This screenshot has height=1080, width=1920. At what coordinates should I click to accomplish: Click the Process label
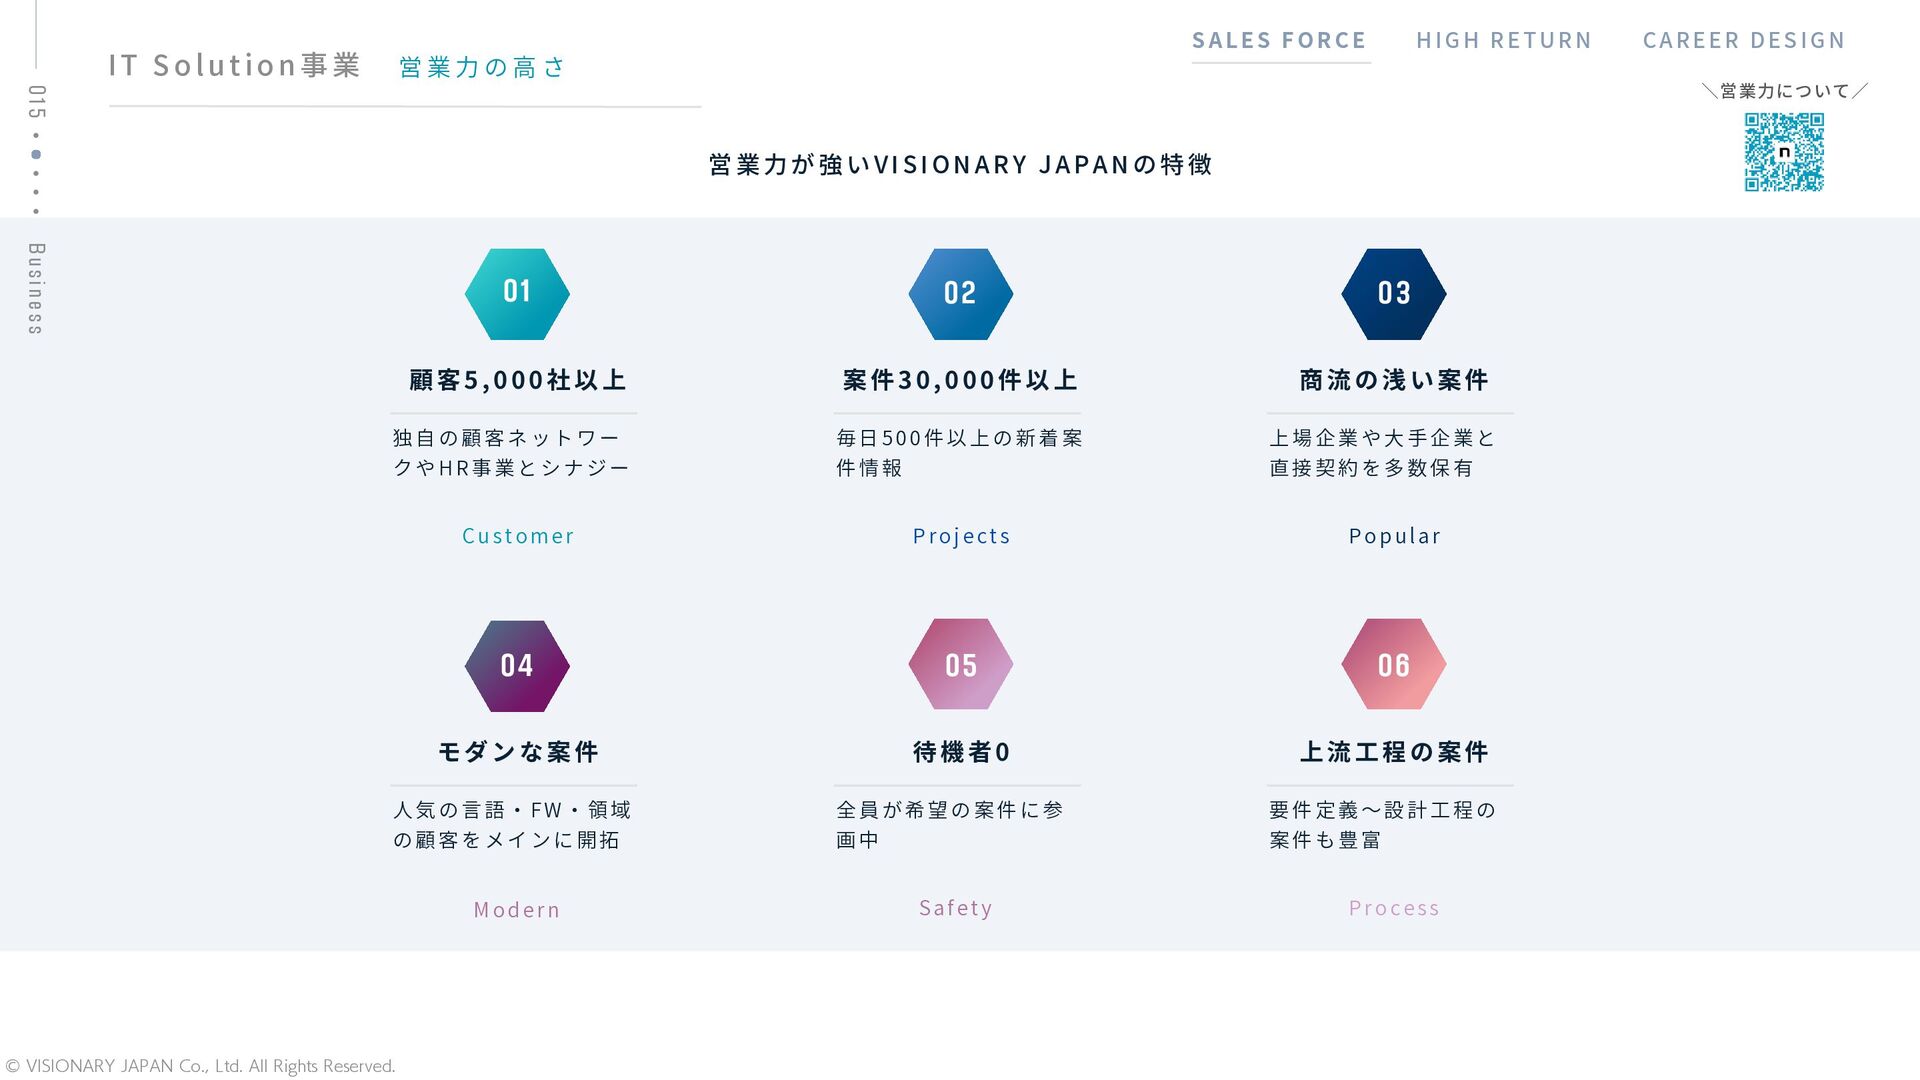pyautogui.click(x=1394, y=908)
